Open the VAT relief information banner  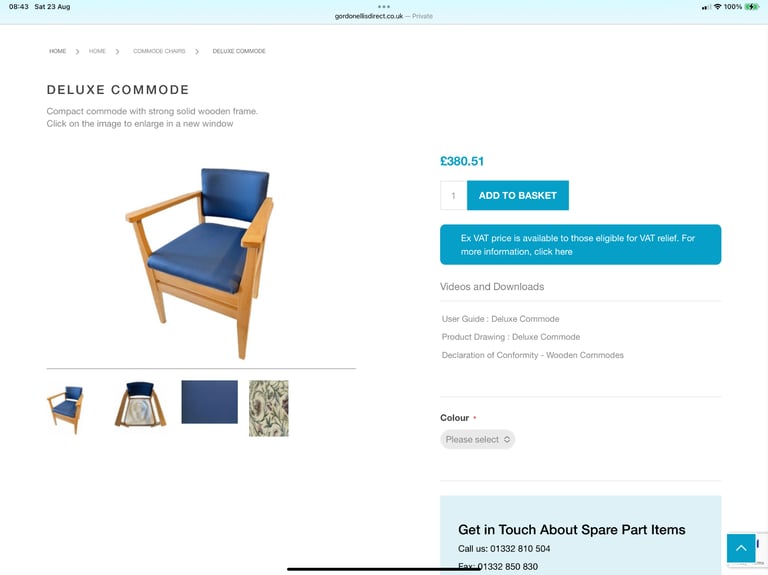pos(580,244)
